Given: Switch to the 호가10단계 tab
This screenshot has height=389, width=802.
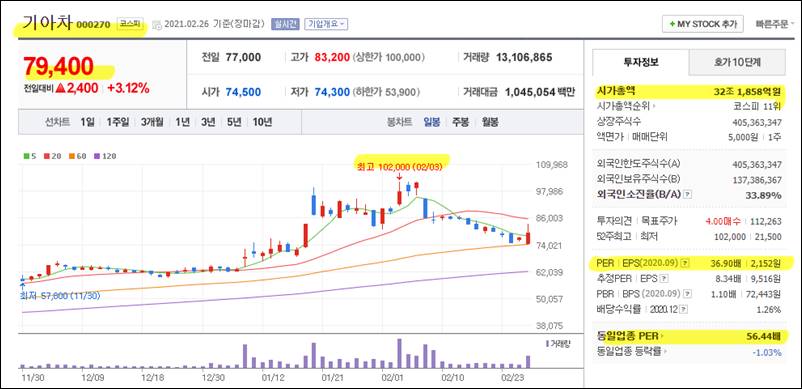Looking at the screenshot, I should [737, 62].
